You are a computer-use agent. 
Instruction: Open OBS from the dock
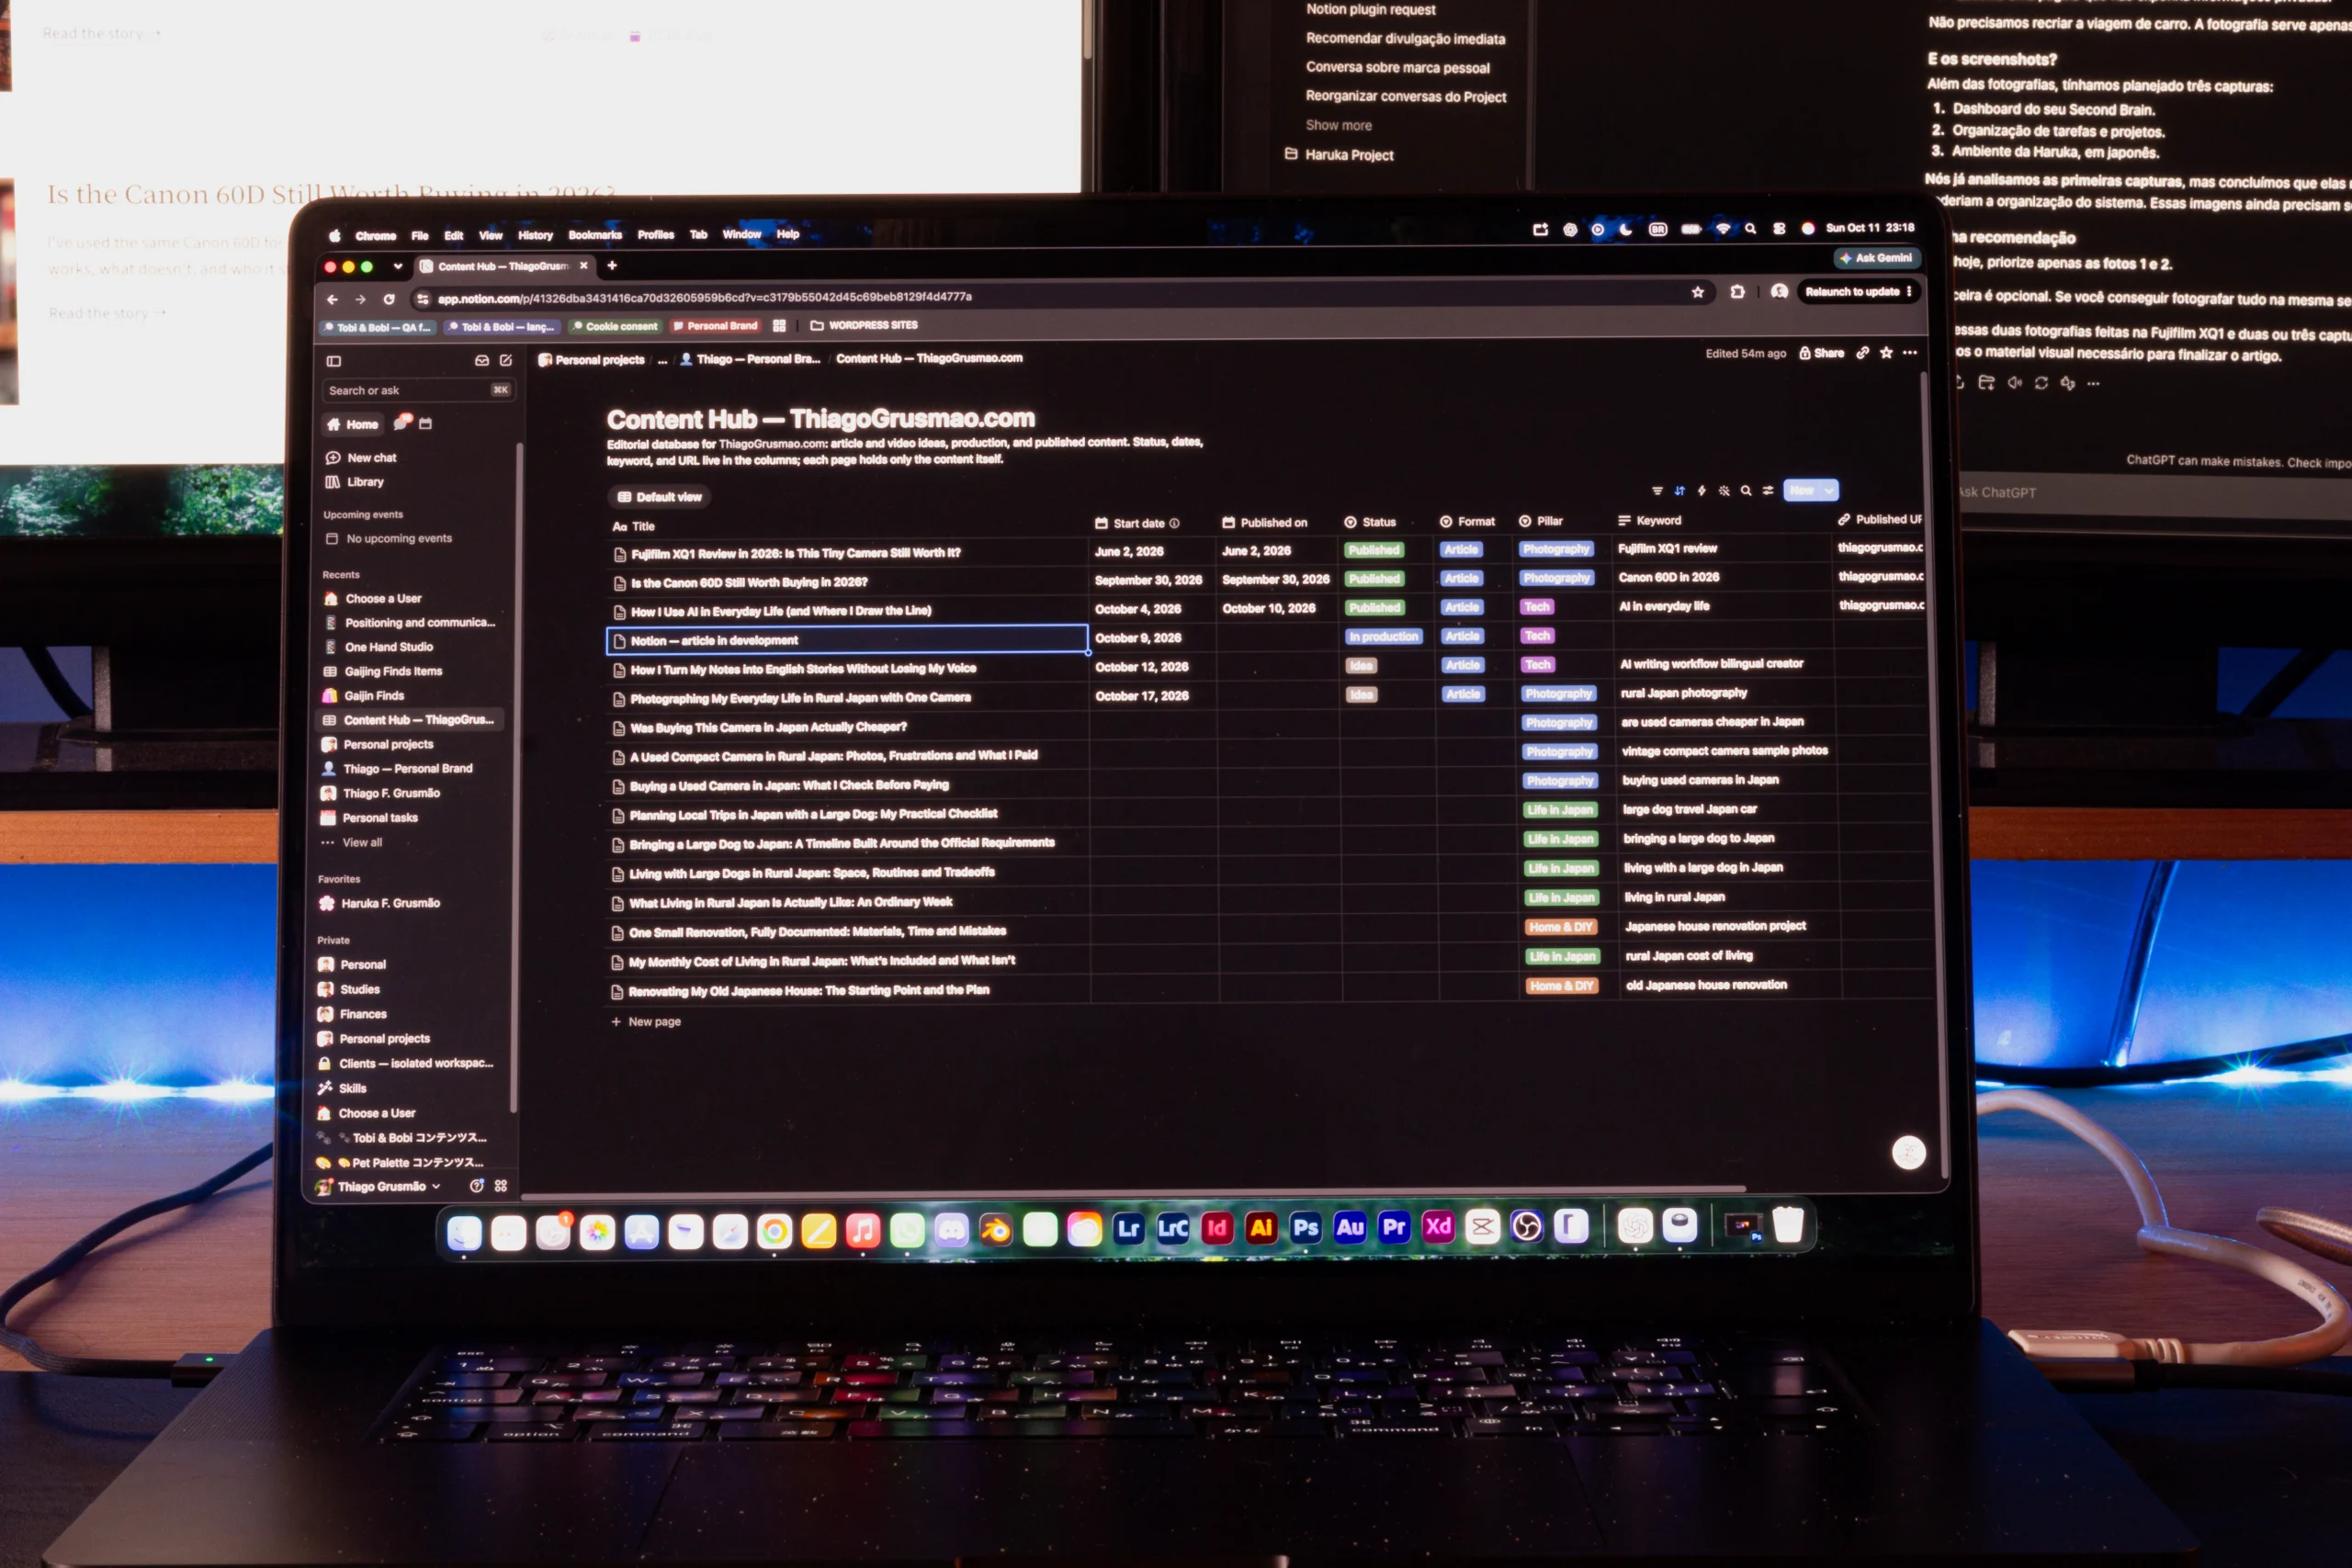(1526, 1226)
